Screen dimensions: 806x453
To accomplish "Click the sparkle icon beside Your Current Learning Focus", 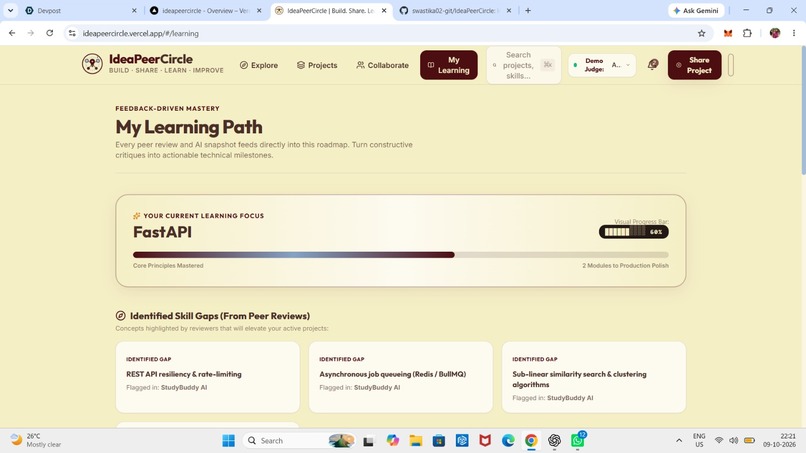I will tap(136, 216).
